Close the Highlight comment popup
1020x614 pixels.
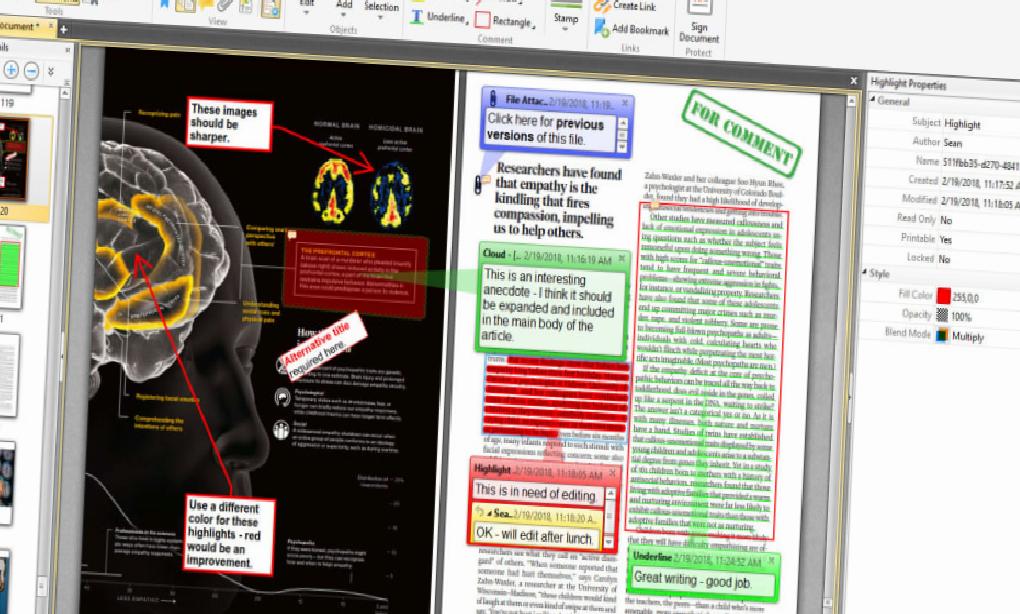pos(611,473)
